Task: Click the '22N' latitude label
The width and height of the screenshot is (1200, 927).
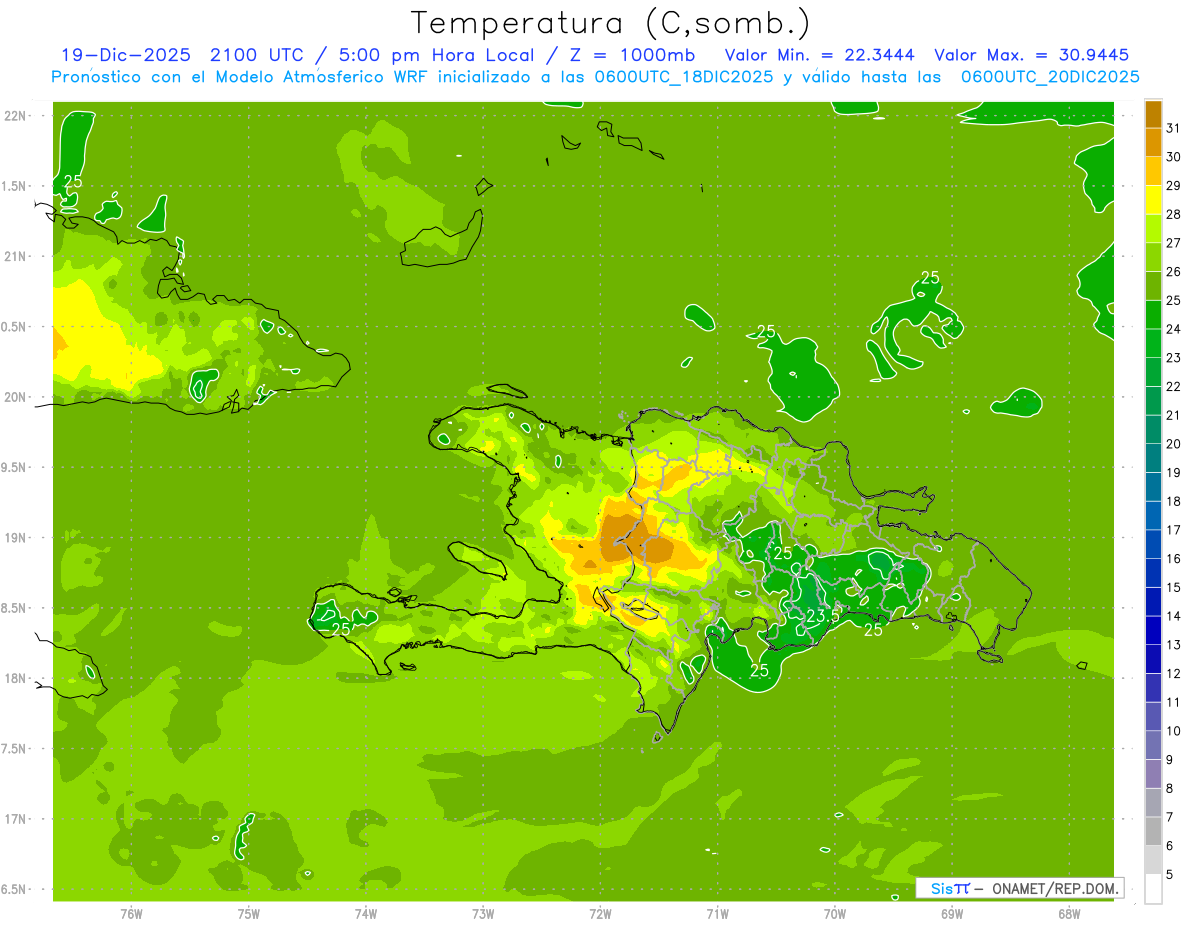Action: coord(15,116)
